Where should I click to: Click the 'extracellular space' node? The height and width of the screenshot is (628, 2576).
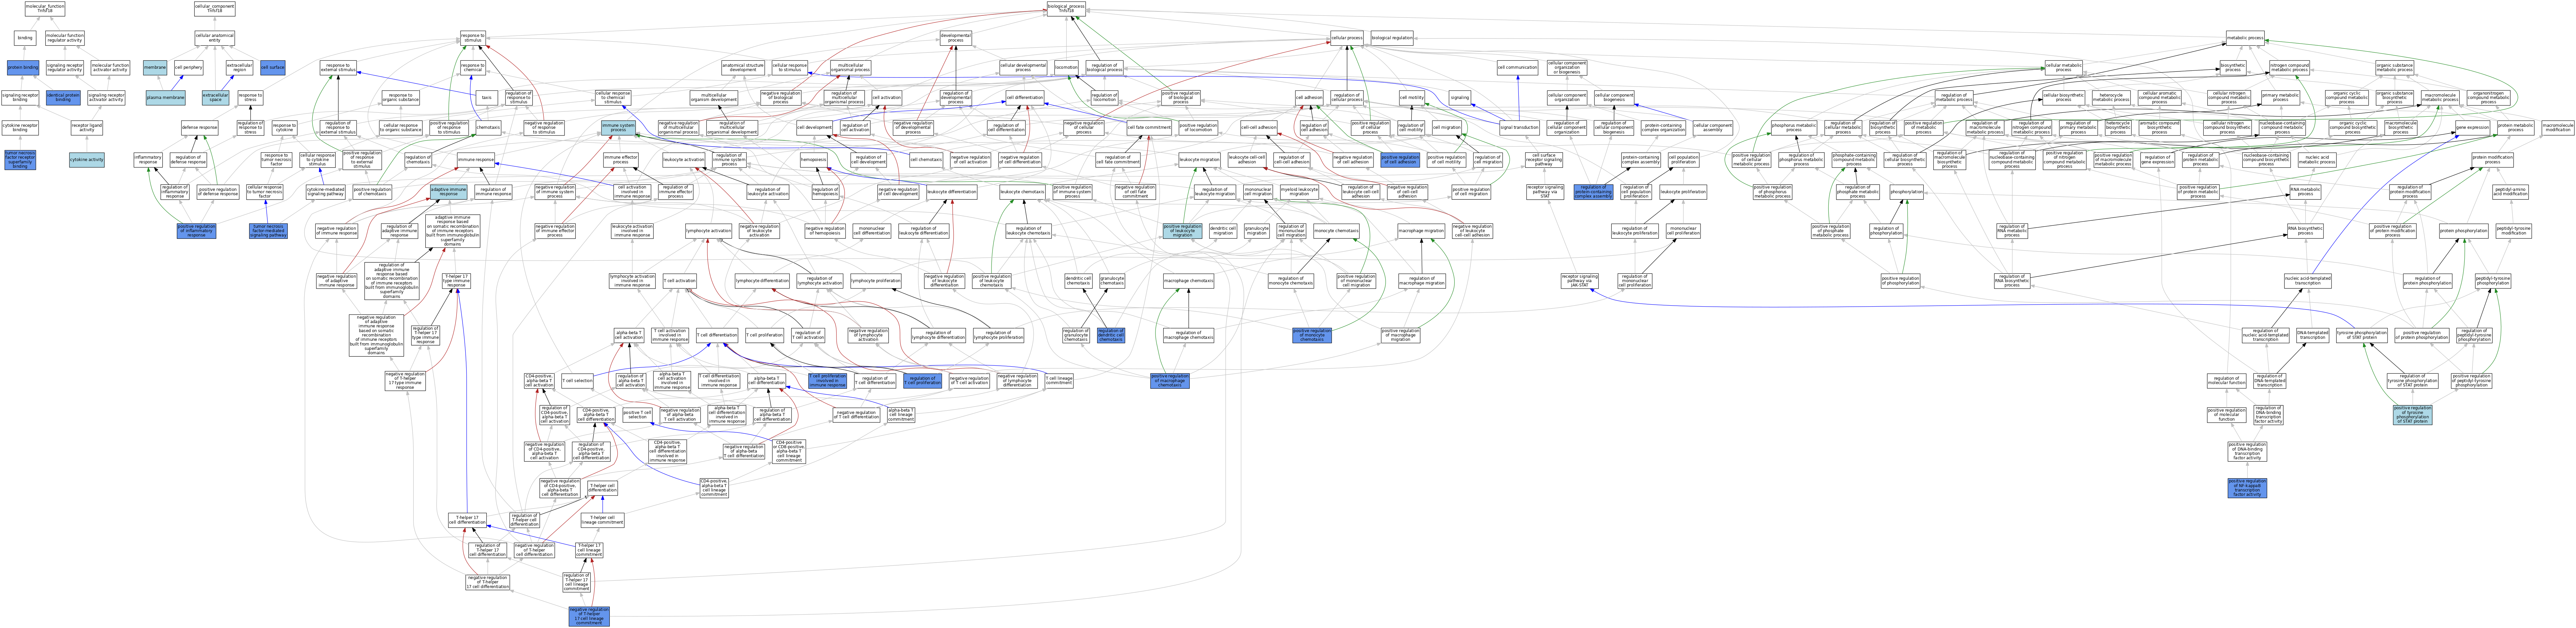tap(215, 98)
